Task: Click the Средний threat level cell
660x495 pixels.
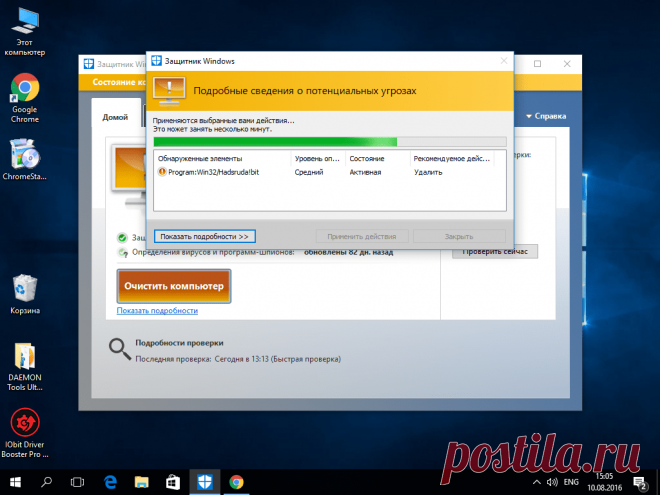Action: click(309, 172)
